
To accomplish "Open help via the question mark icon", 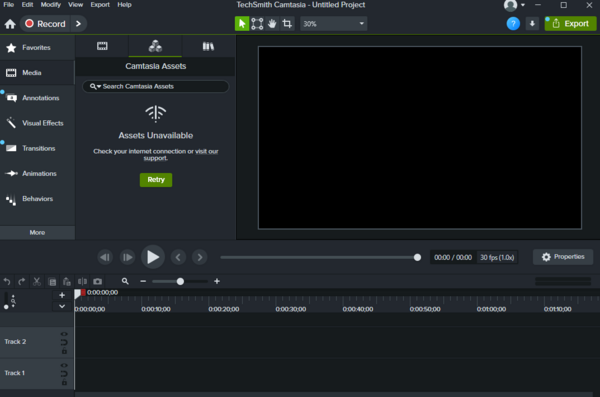I will tap(513, 24).
